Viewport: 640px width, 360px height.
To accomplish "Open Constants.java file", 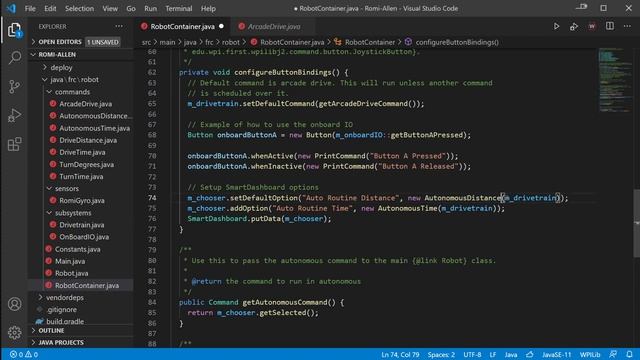I will coord(77,249).
